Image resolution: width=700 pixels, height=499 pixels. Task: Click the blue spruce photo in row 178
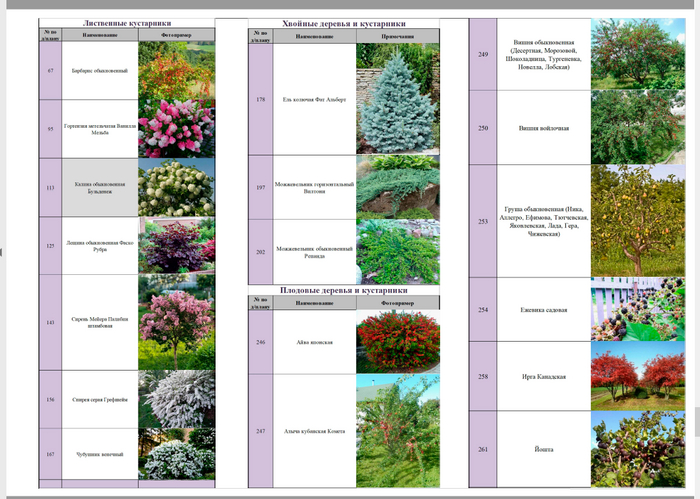(x=398, y=99)
